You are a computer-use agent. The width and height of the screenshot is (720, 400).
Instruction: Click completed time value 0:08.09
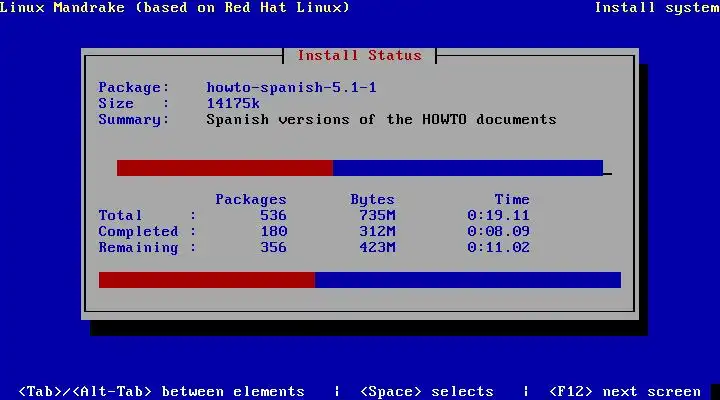pyautogui.click(x=498, y=231)
